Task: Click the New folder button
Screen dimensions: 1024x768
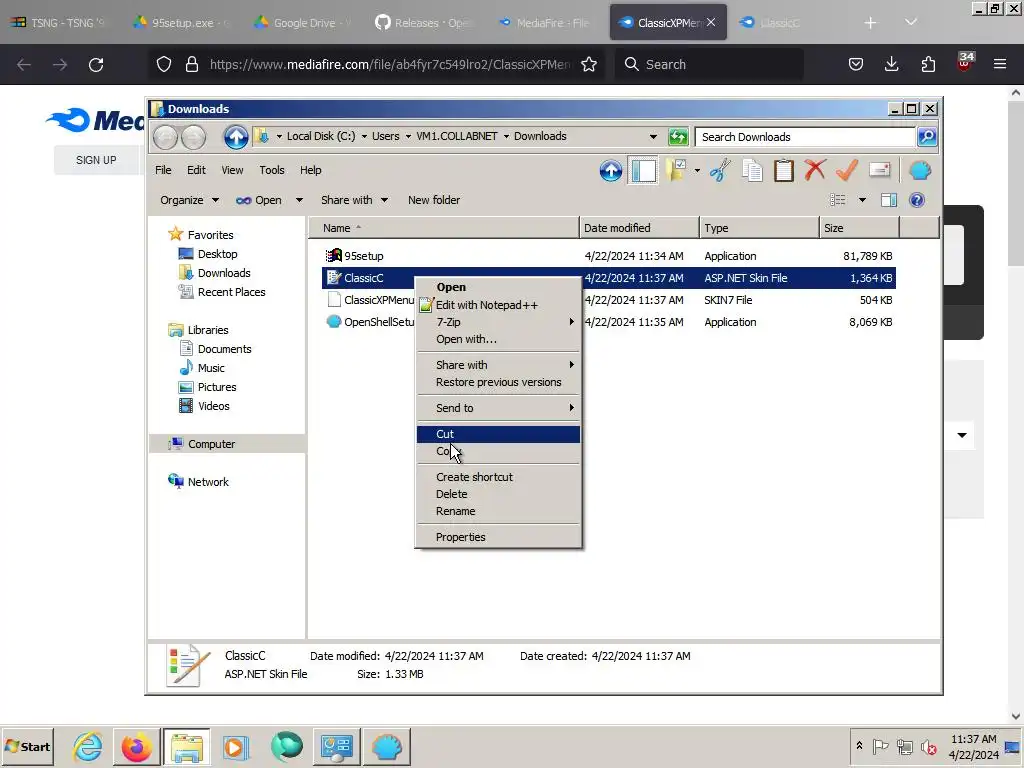Action: click(x=434, y=200)
